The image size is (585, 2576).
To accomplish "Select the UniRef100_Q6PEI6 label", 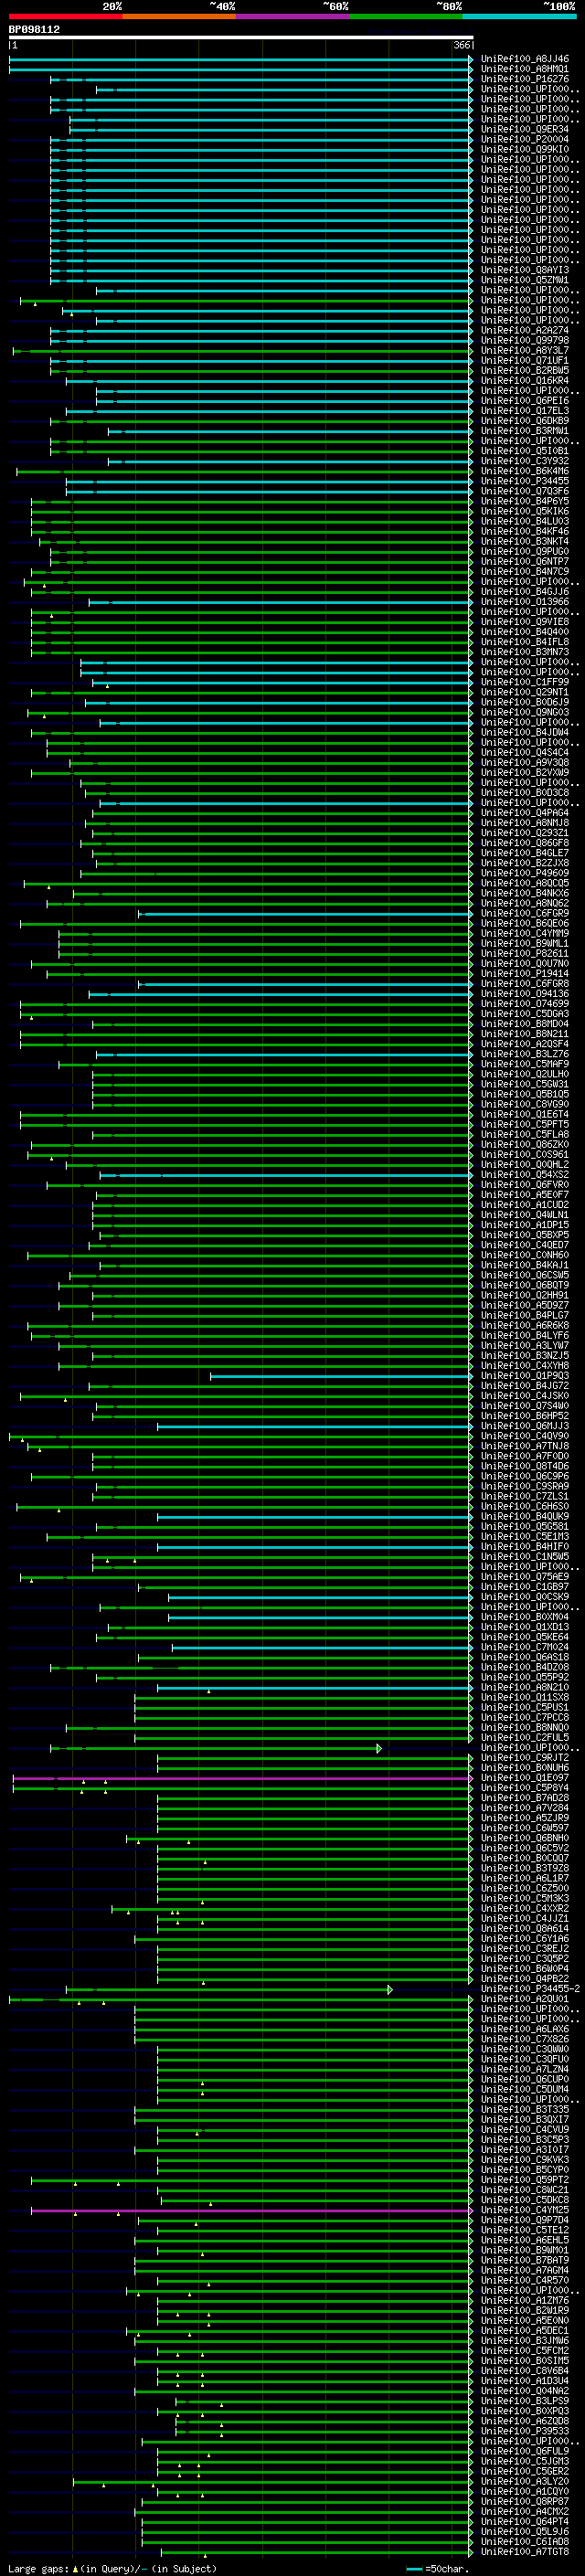I will coord(524,400).
